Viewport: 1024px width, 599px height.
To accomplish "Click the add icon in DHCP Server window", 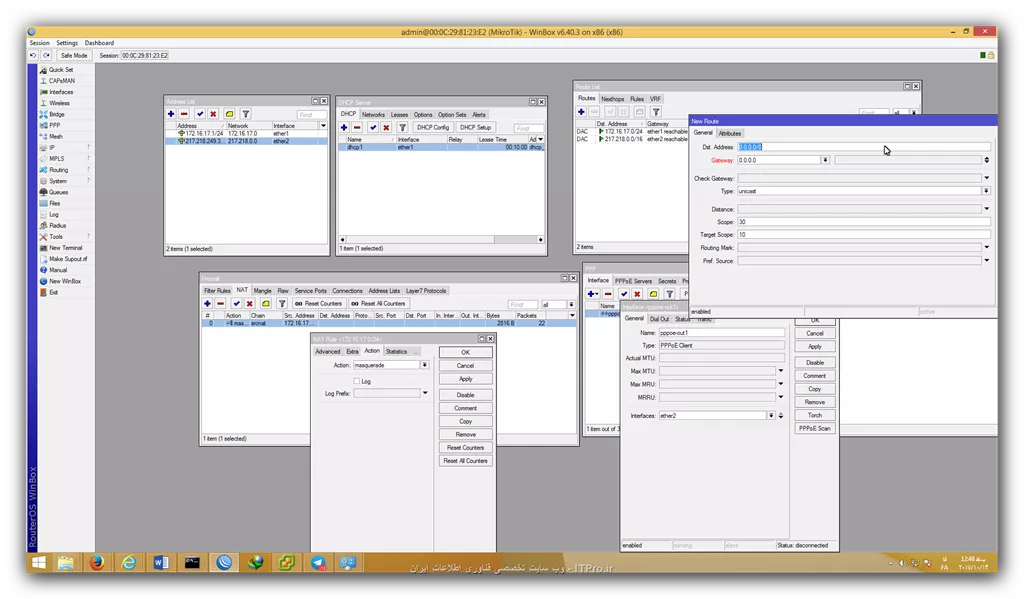I will click(344, 127).
